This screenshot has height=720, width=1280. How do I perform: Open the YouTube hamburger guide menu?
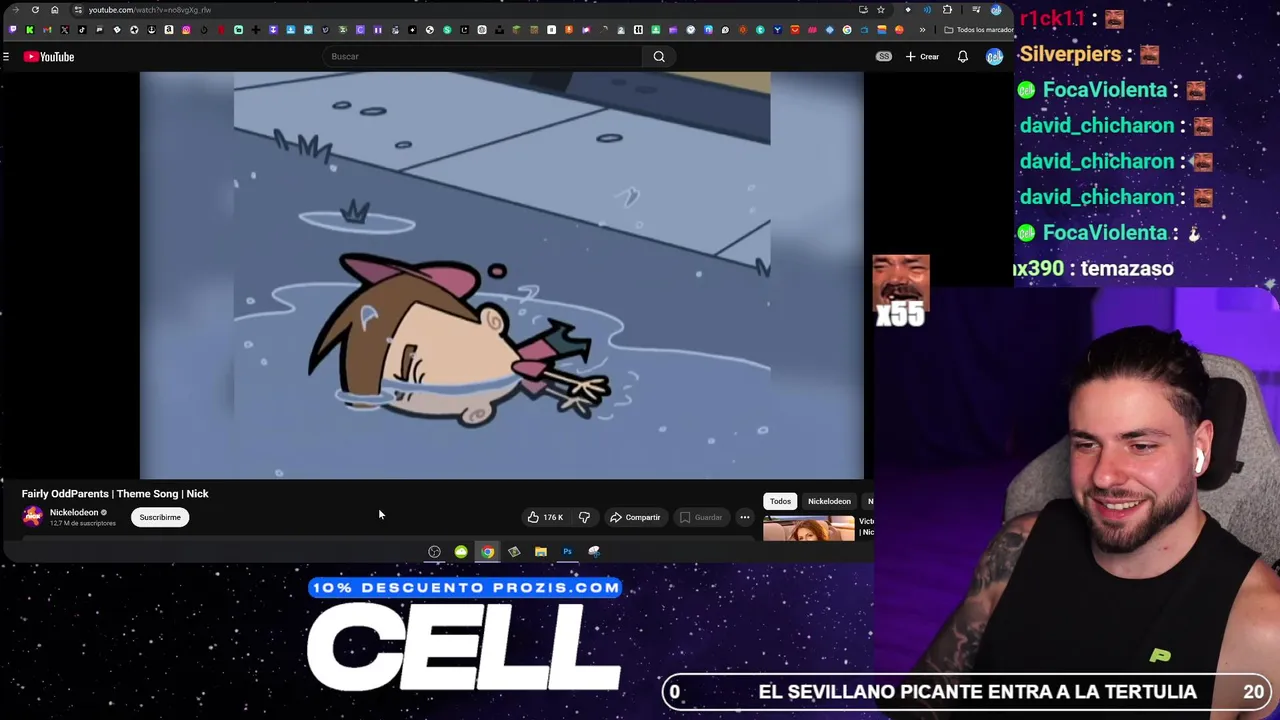click(6, 57)
